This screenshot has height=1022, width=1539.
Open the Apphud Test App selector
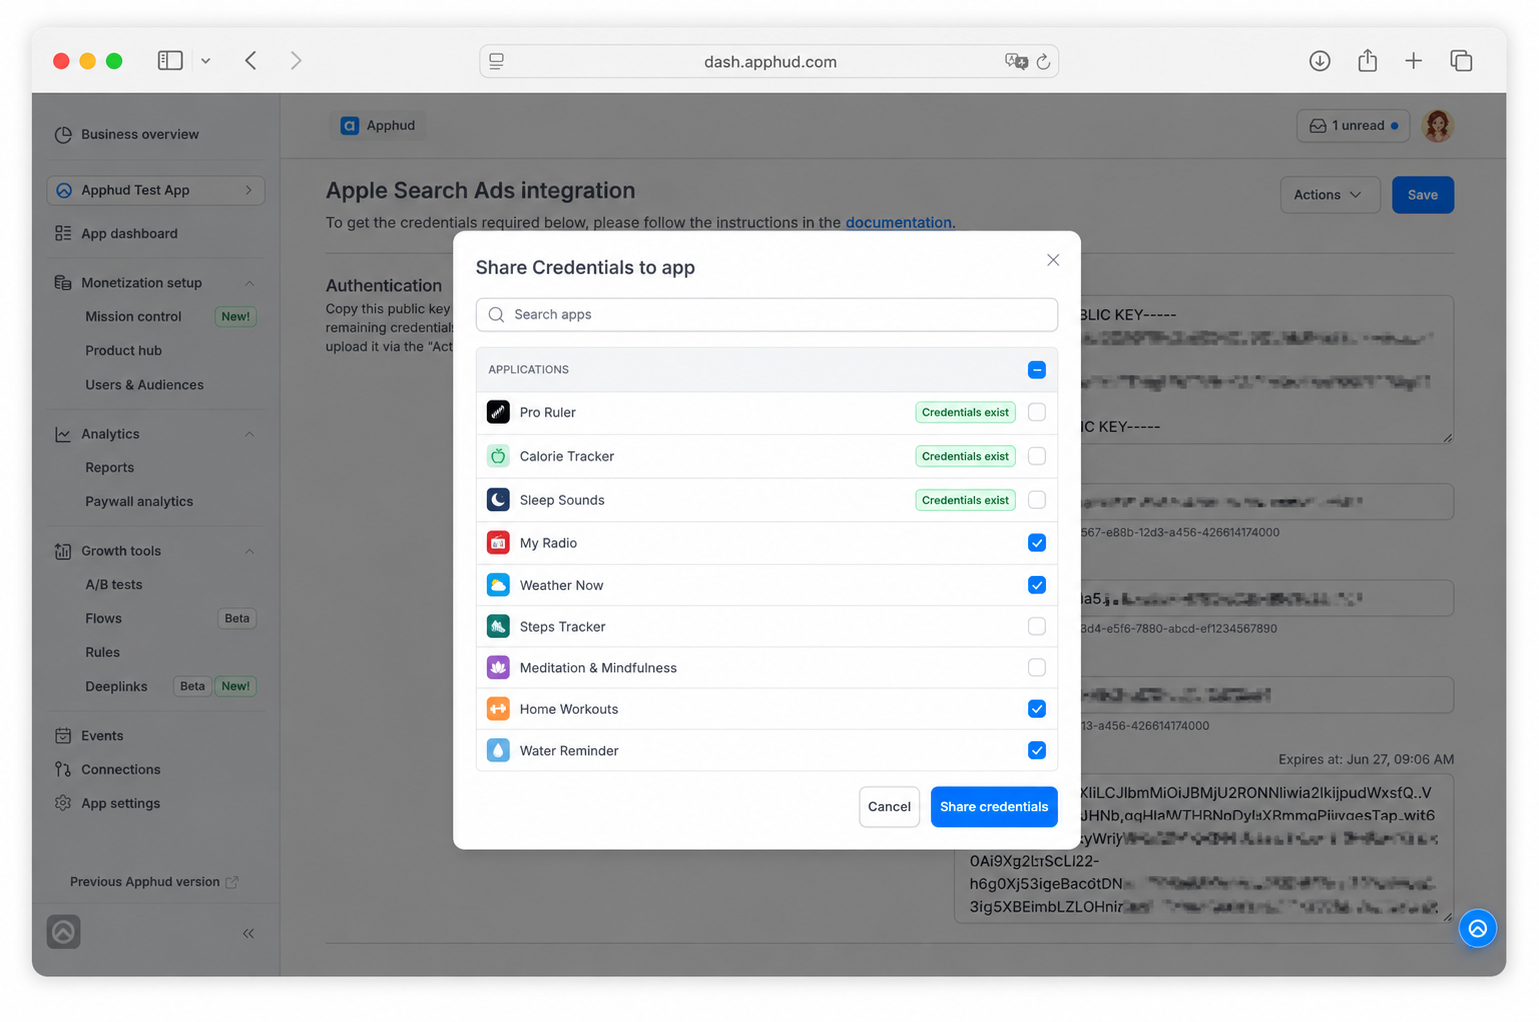tap(156, 190)
